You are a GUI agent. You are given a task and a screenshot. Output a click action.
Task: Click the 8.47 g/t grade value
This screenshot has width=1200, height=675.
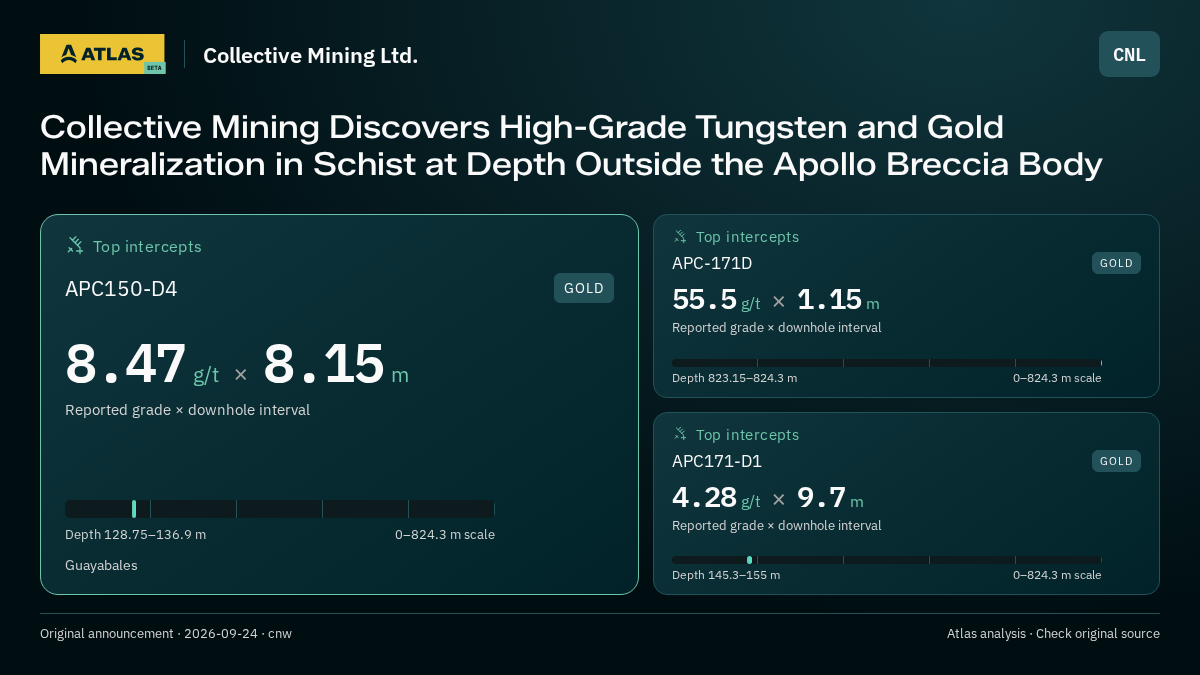coord(142,364)
